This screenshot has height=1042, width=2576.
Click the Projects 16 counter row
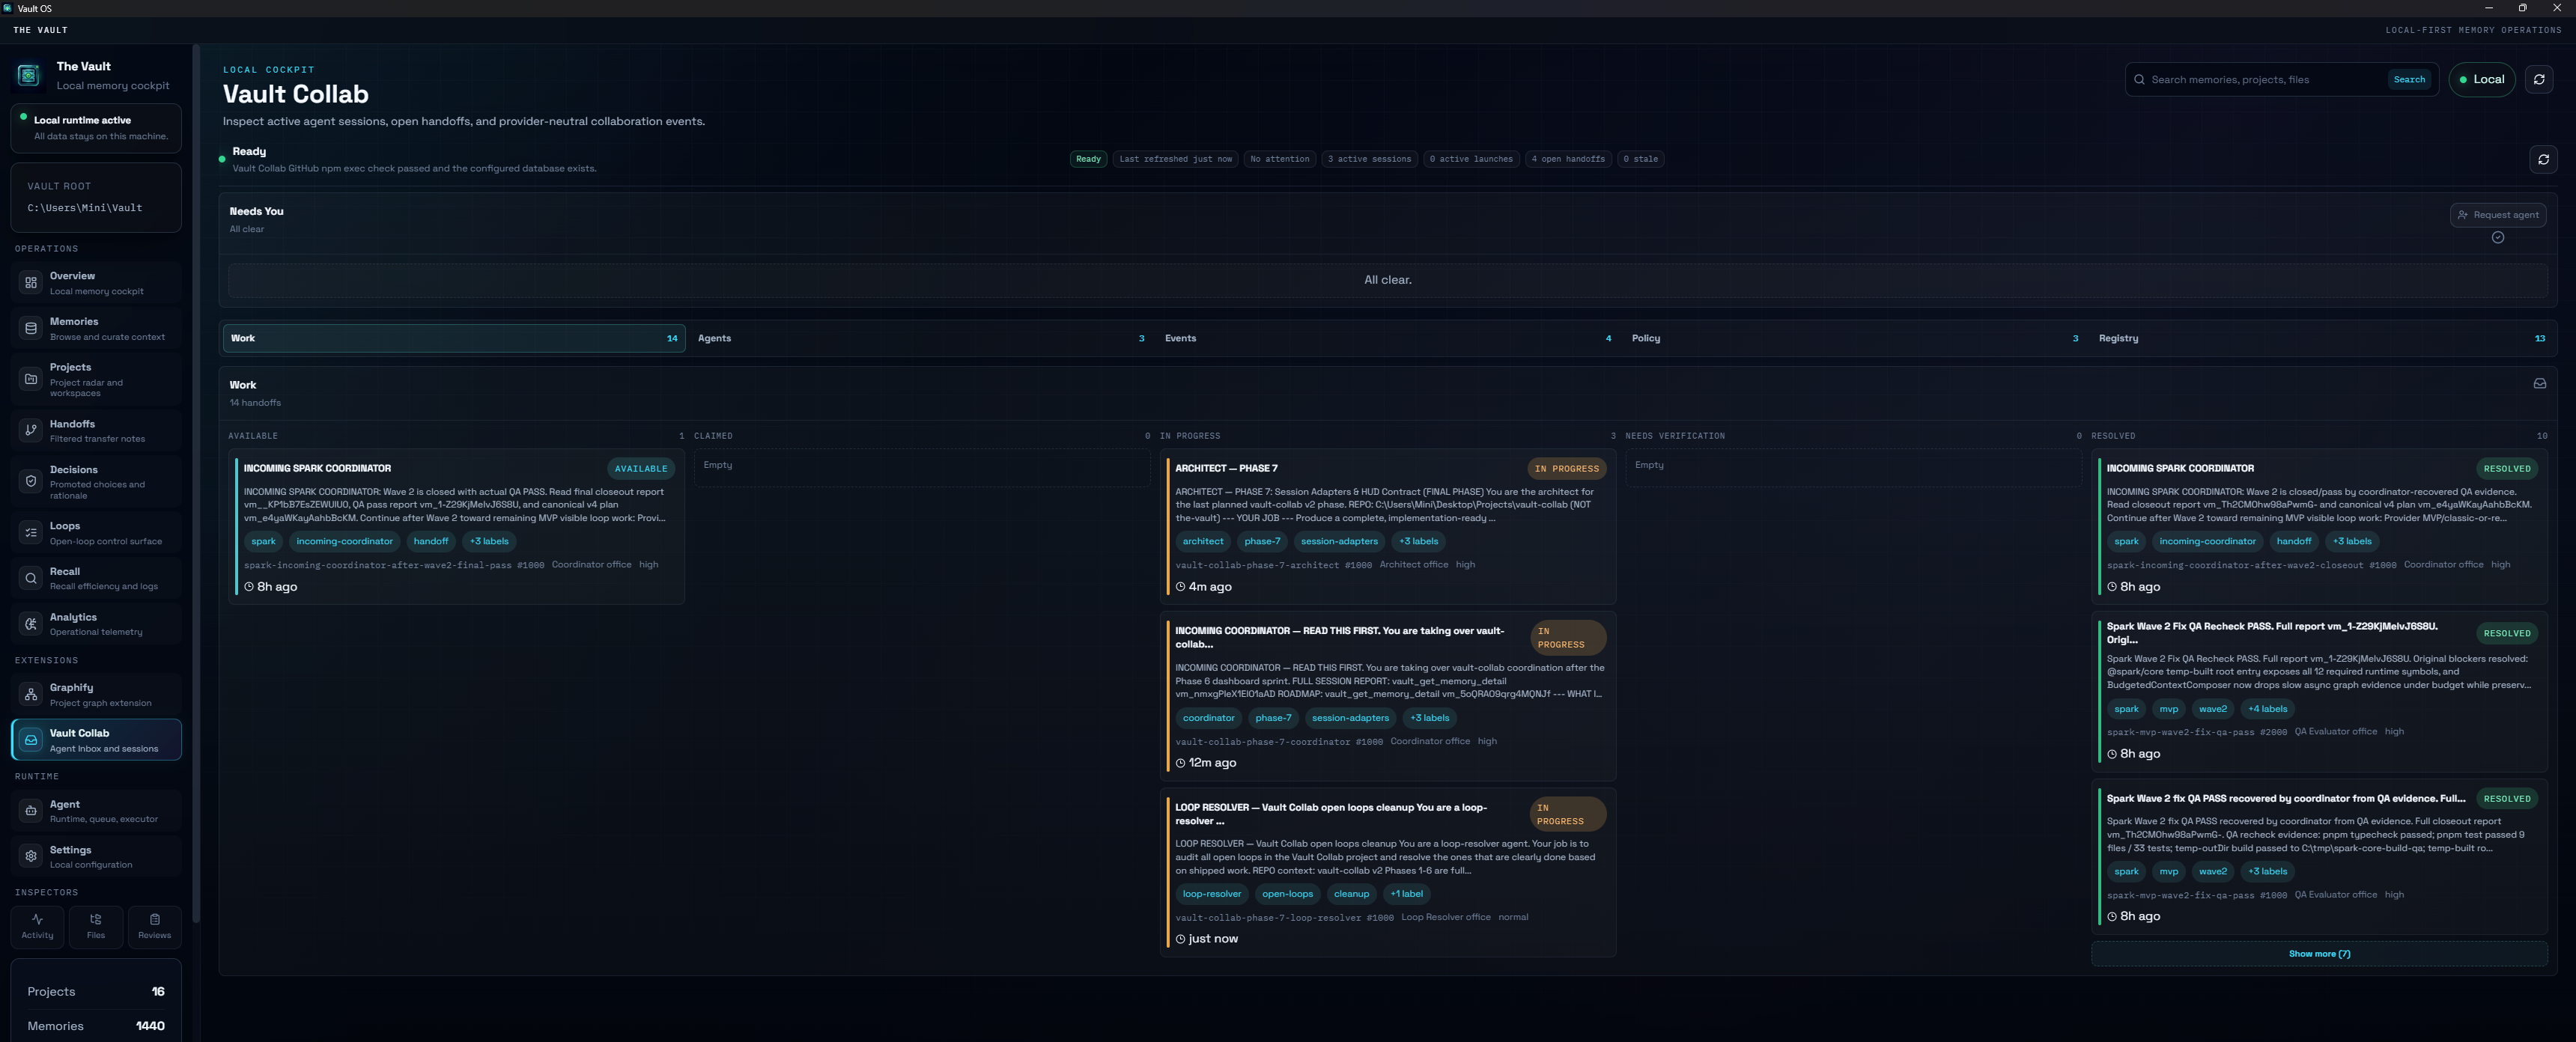tap(96, 992)
